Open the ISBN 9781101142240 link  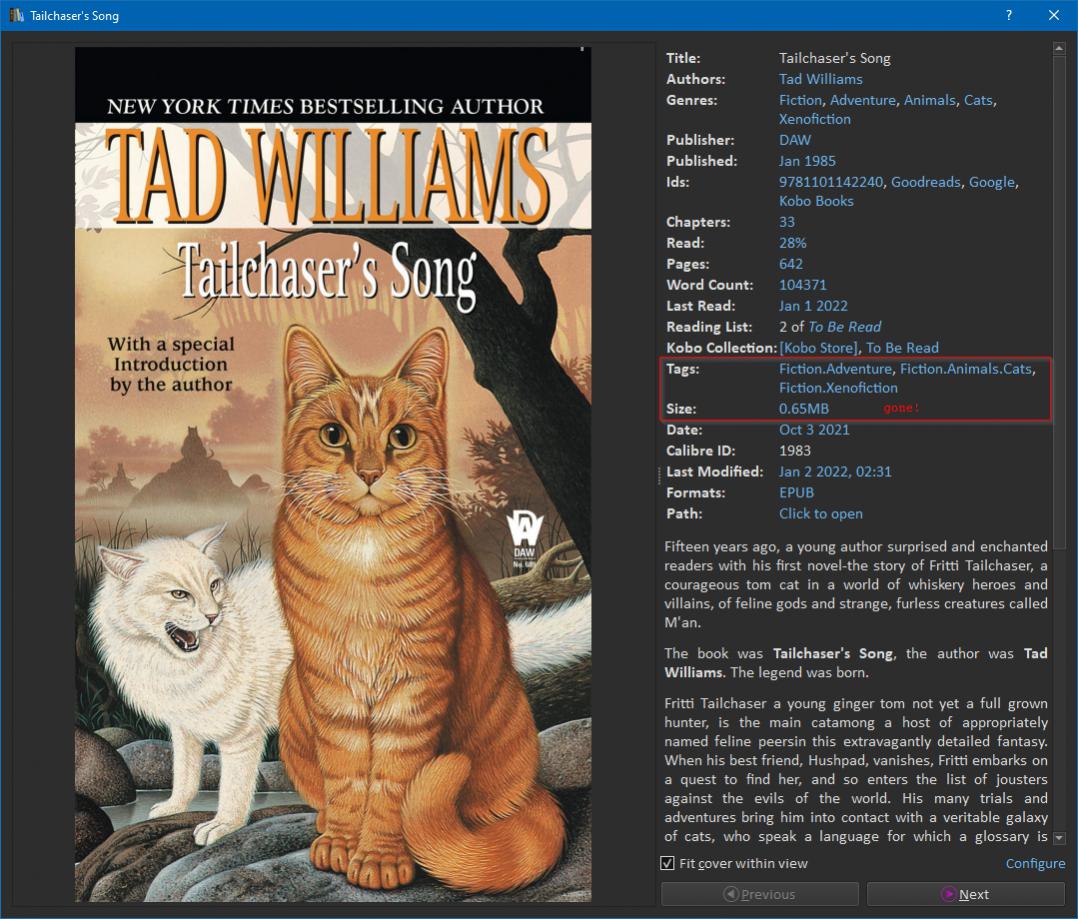pos(830,182)
